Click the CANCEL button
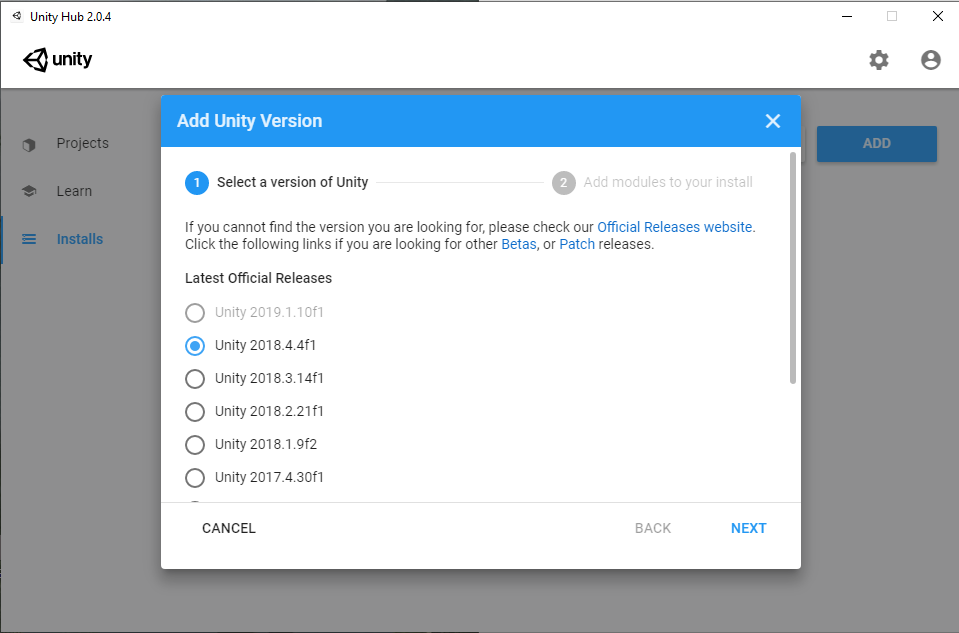Viewport: 959px width, 633px height. point(229,528)
